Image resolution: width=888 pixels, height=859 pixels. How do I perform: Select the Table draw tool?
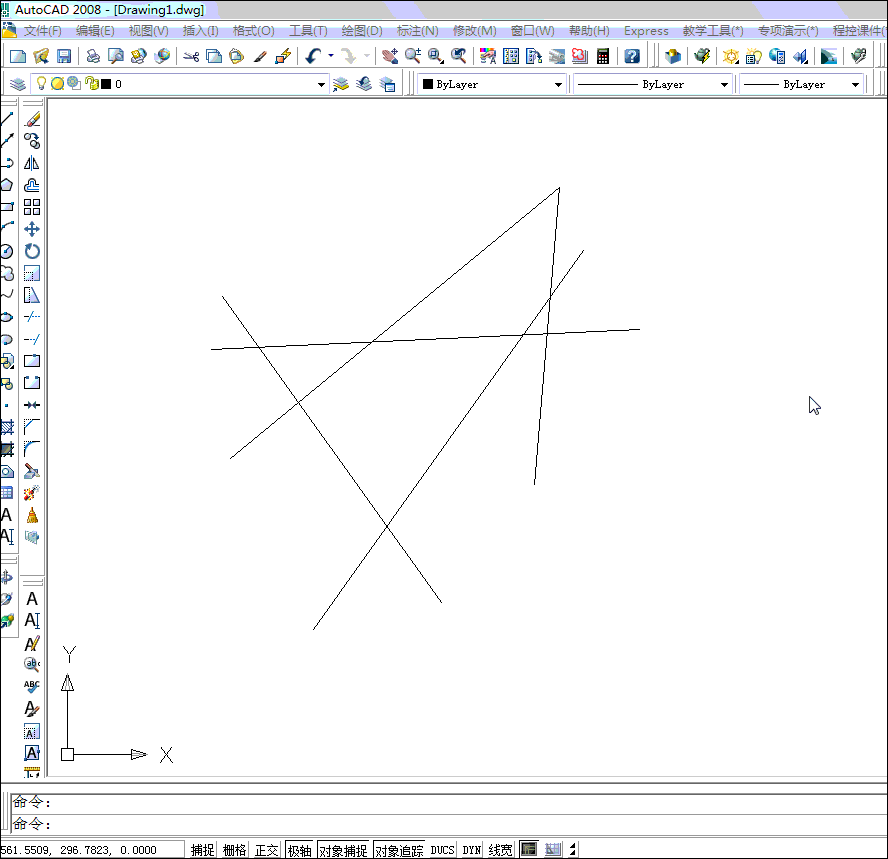(7, 493)
